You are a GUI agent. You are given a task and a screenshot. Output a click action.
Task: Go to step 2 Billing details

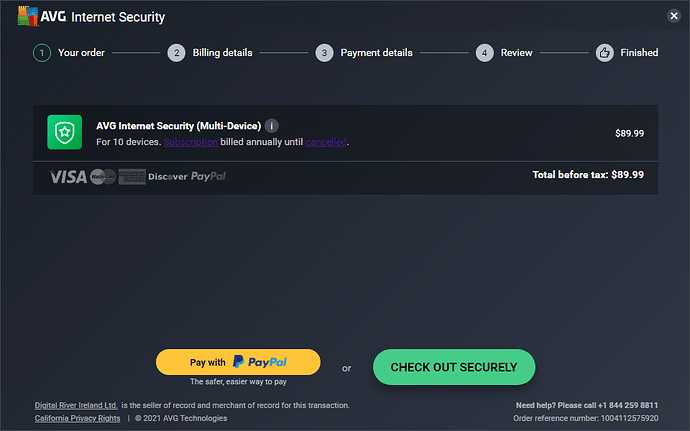(176, 53)
